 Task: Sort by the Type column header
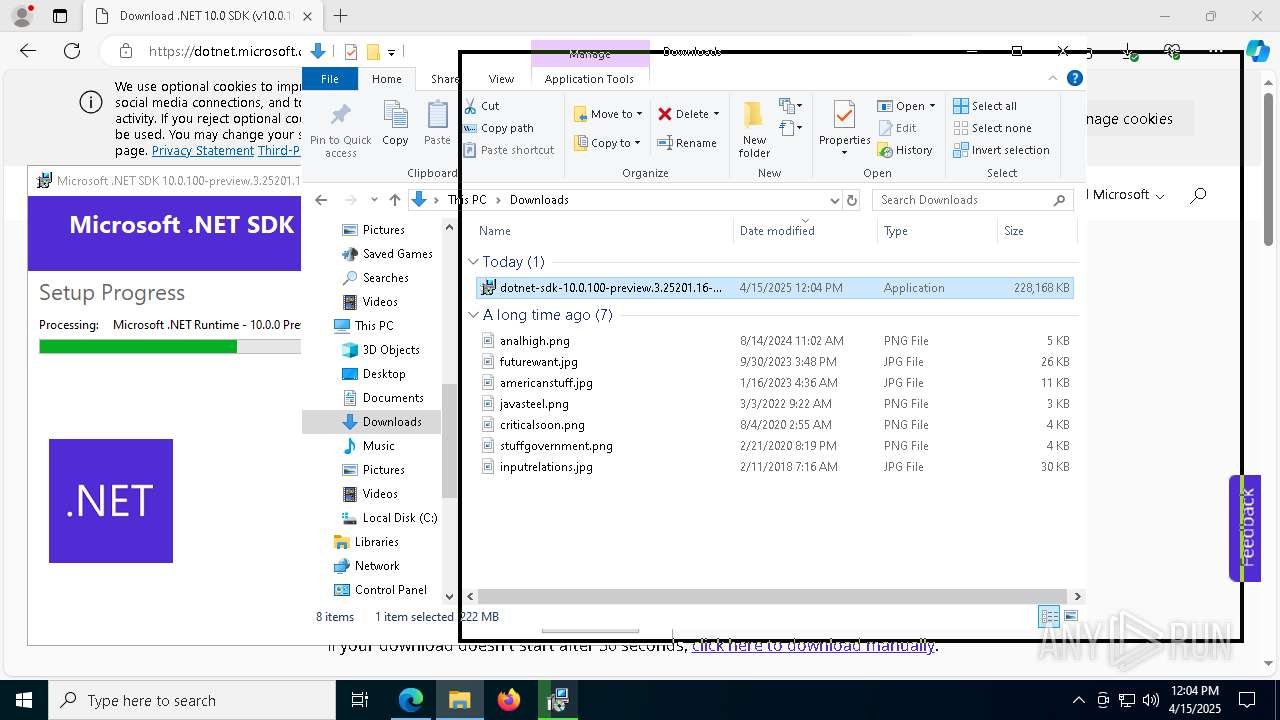[x=938, y=231]
